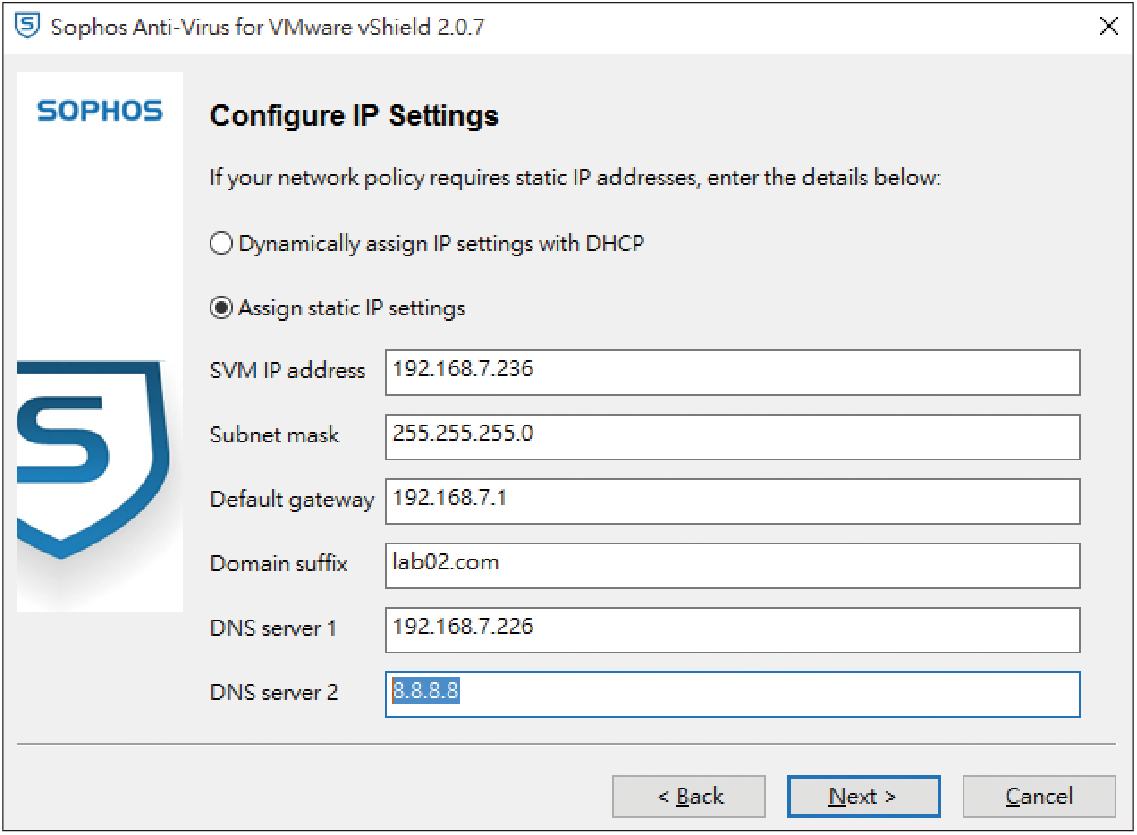Click the Default gateway input field

[732, 501]
